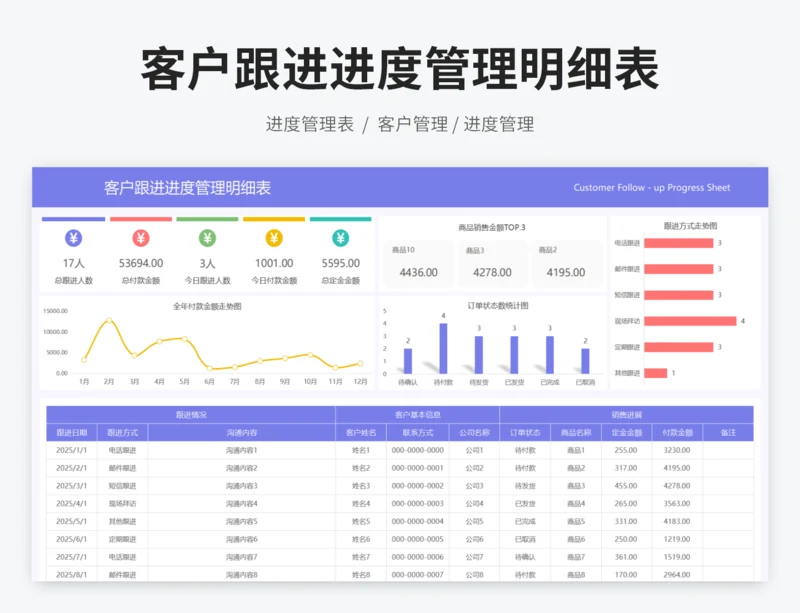This screenshot has height=613, width=800.
Task: Click the 商品销售金额TOP.3 heading
Action: 492,227
